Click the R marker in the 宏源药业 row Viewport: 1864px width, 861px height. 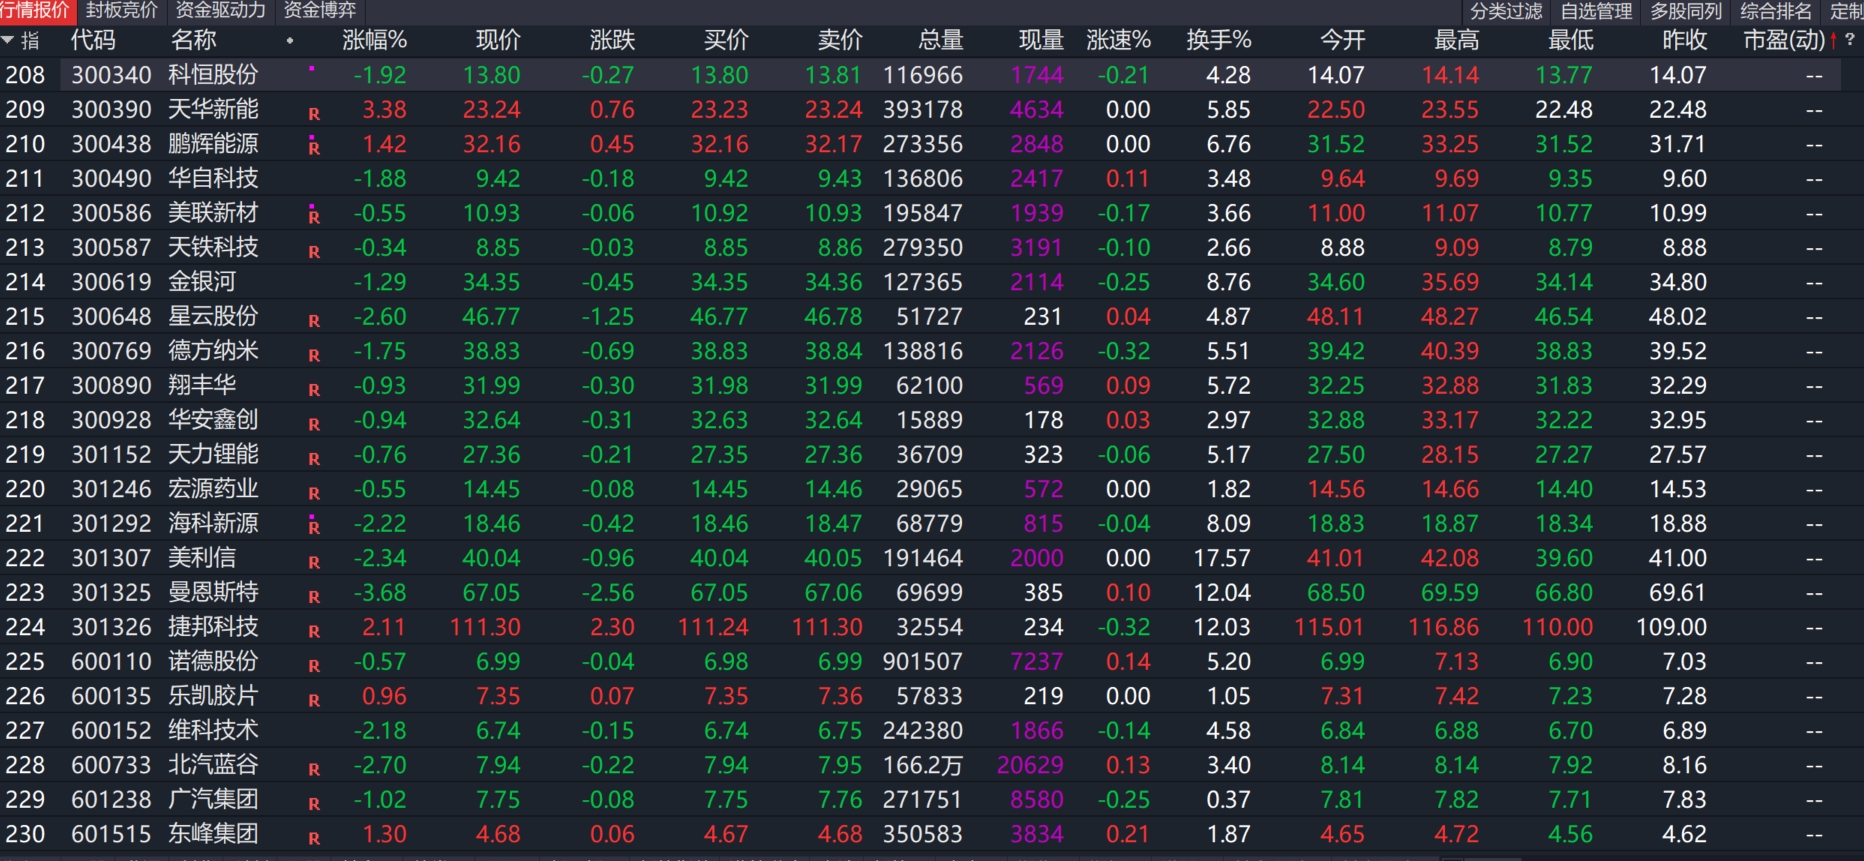[x=314, y=493]
